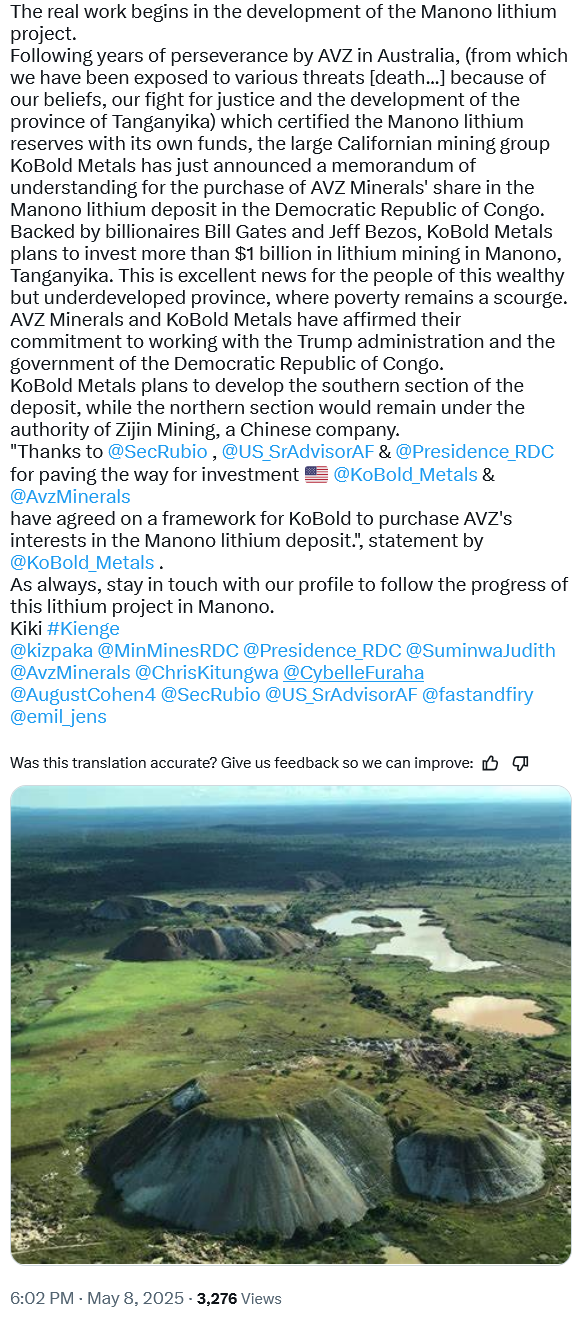
Task: Open @Presidence_RDC mention in the quote
Action: (475, 452)
